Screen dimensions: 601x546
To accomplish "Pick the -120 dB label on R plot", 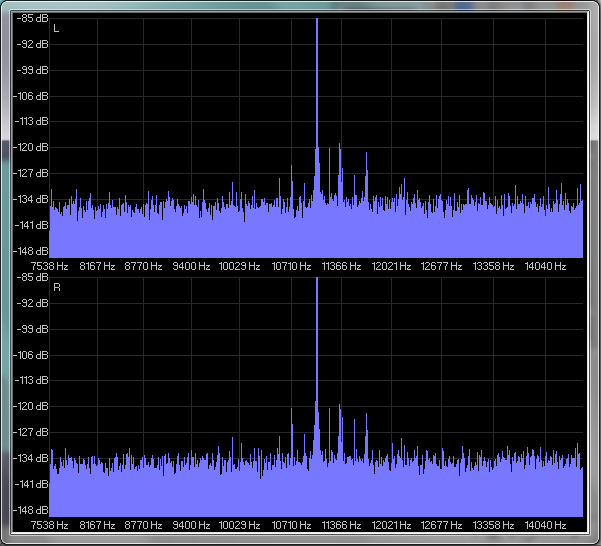I will click(31, 406).
